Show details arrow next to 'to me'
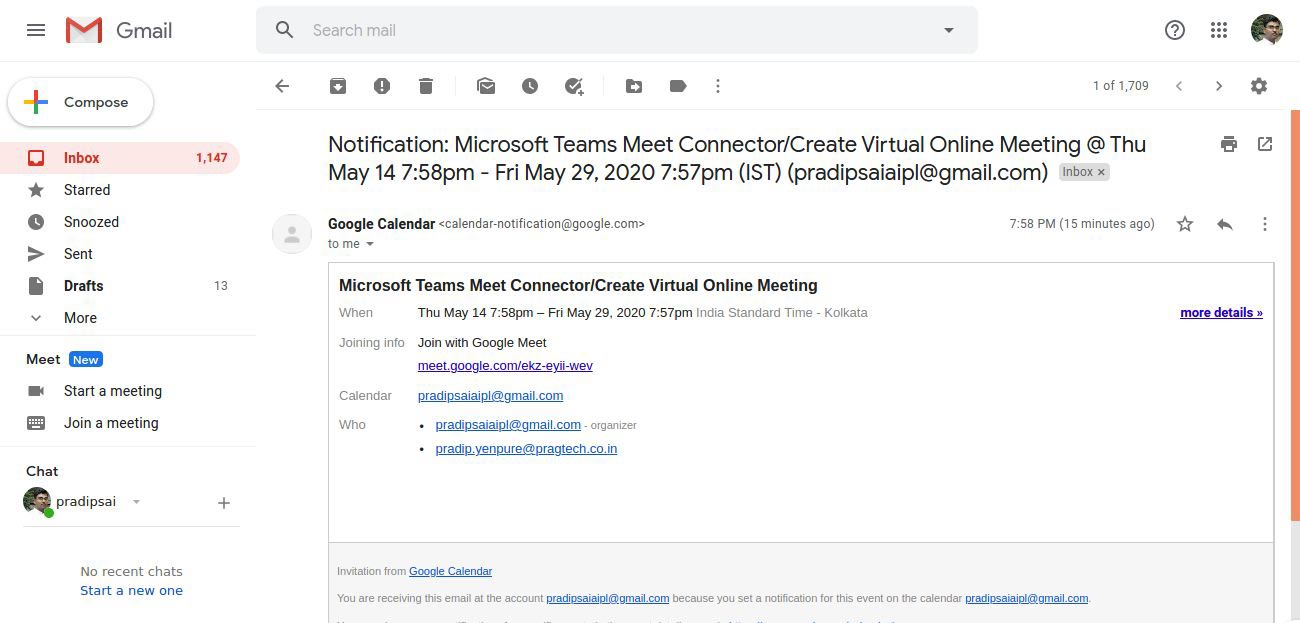 pyautogui.click(x=370, y=244)
